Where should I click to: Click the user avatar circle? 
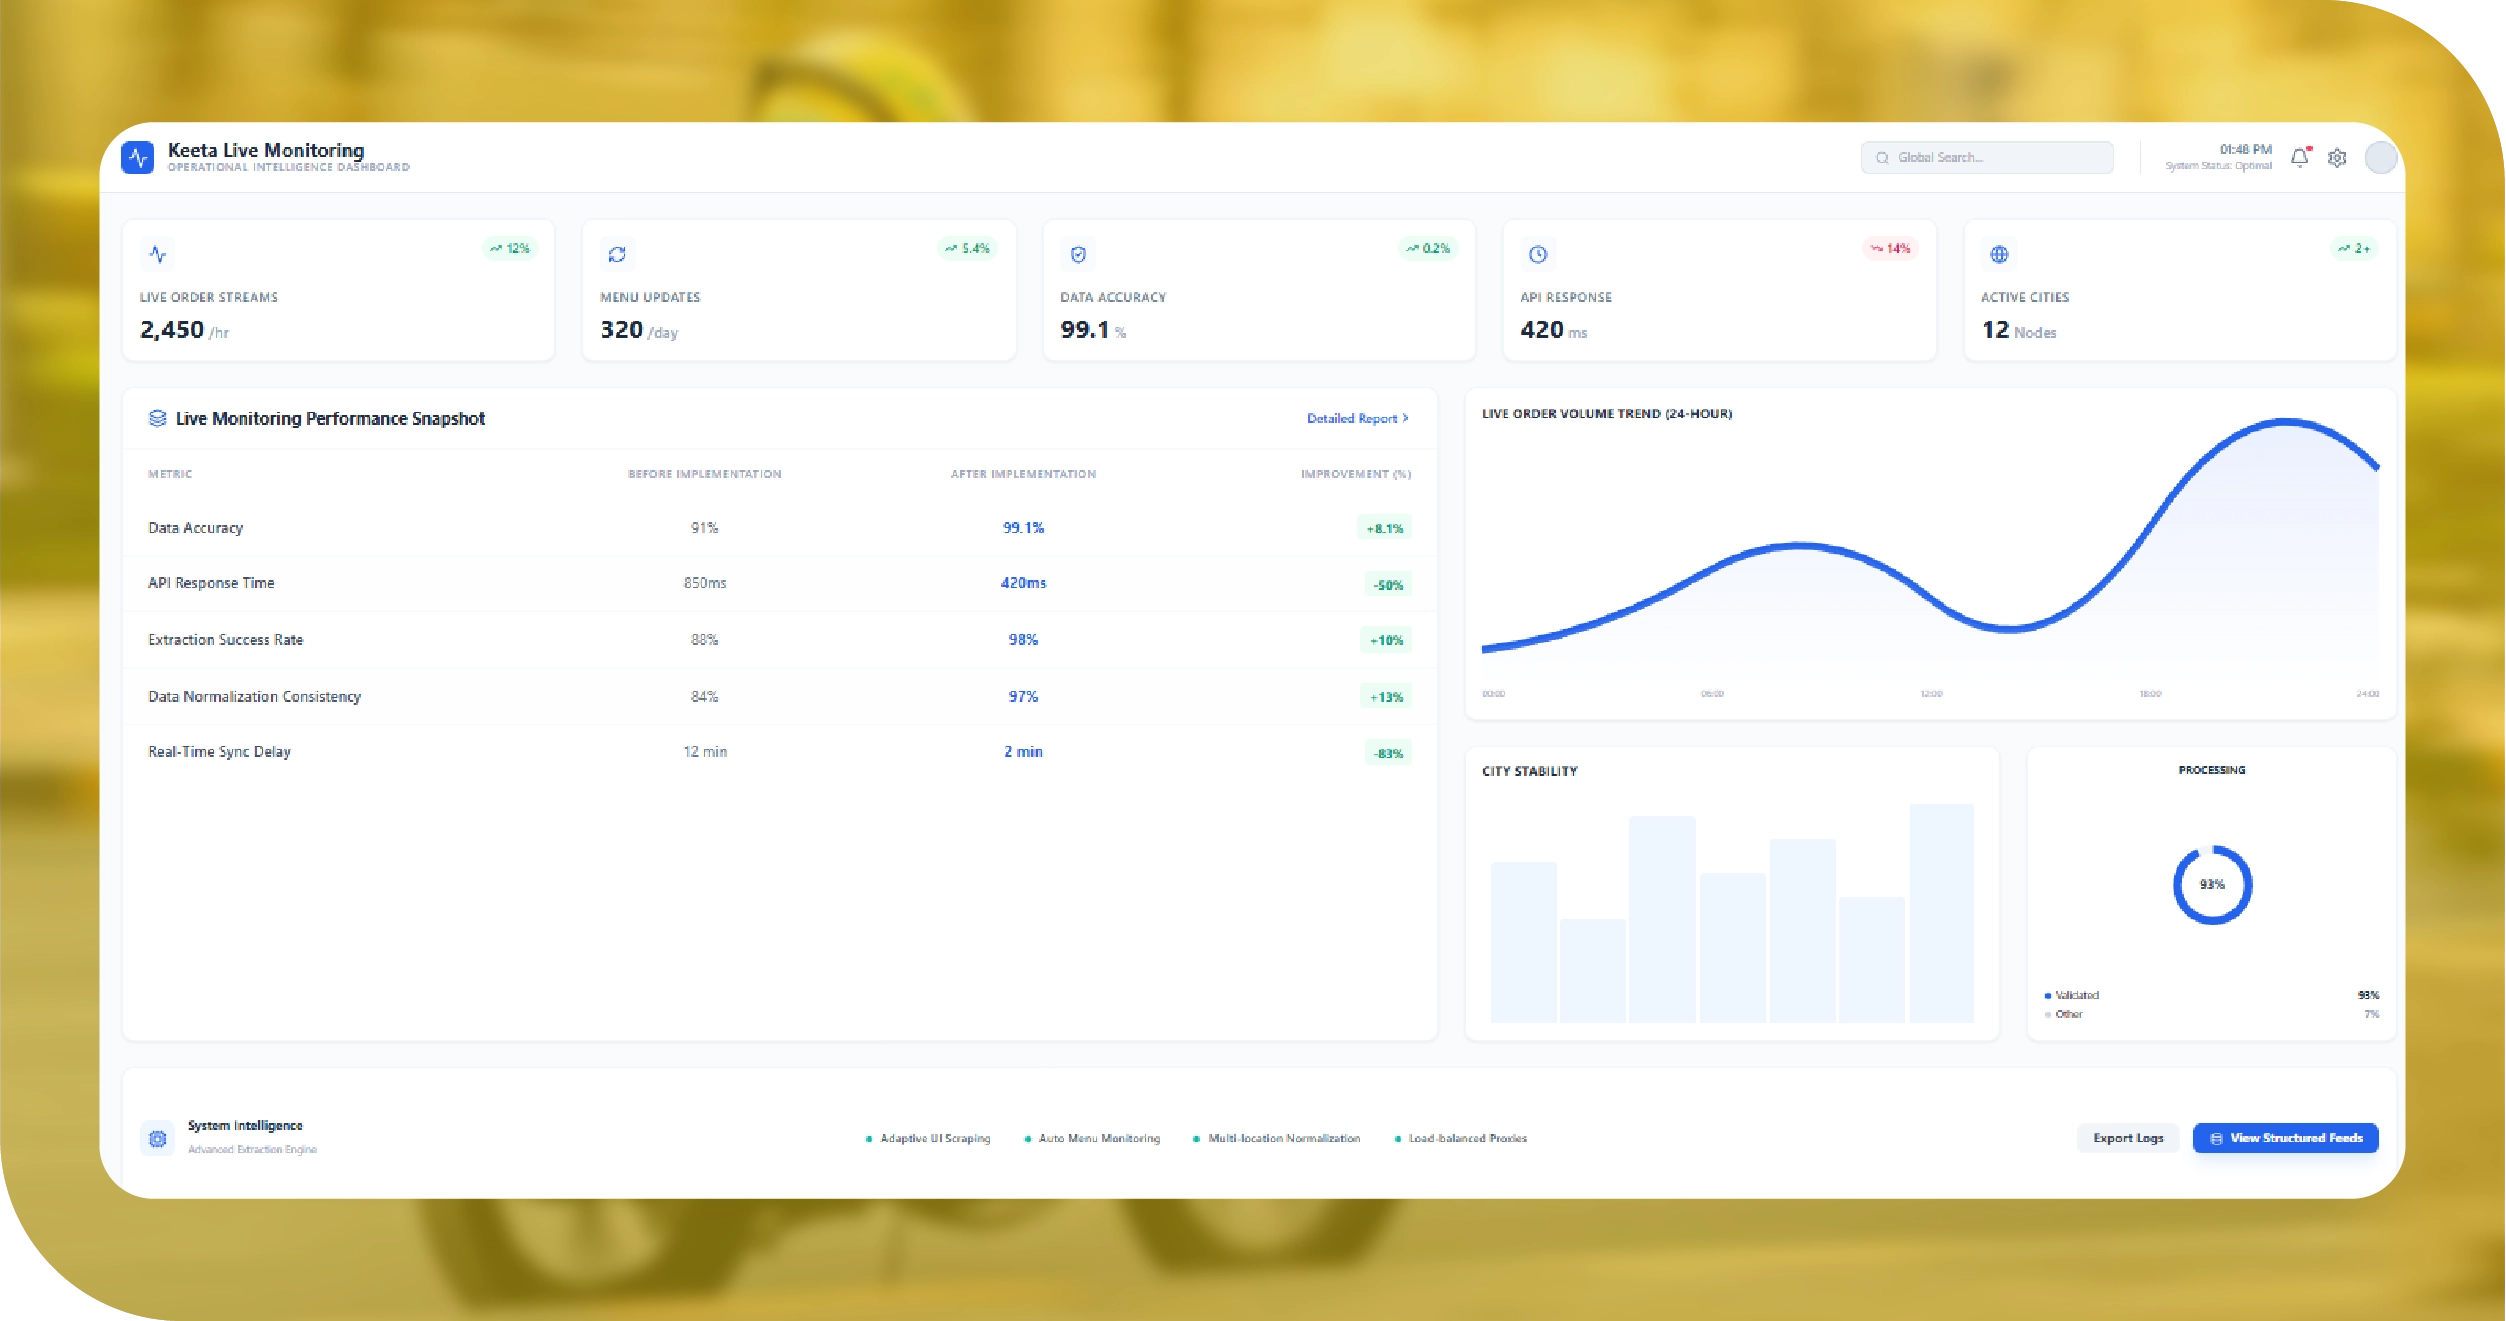coord(2380,157)
